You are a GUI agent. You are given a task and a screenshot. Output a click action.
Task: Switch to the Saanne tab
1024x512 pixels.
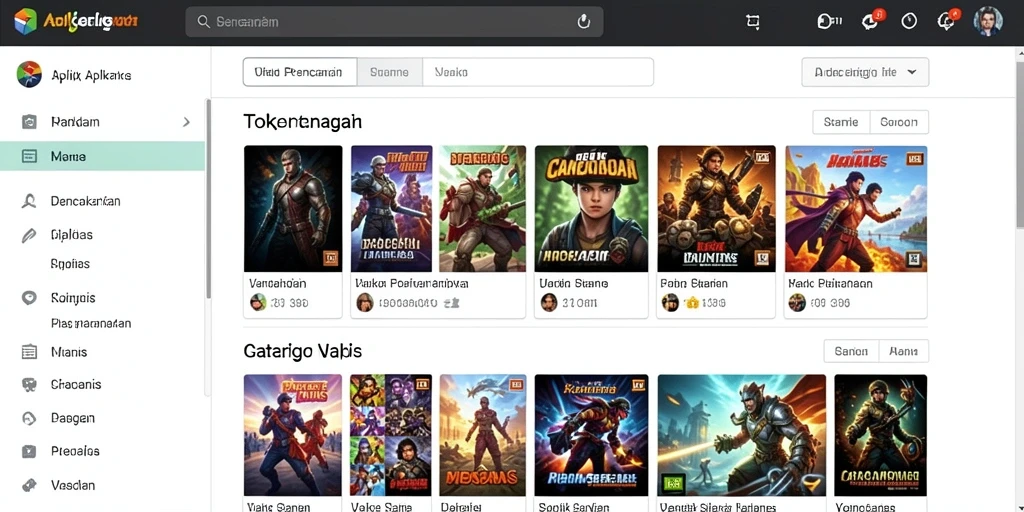389,72
